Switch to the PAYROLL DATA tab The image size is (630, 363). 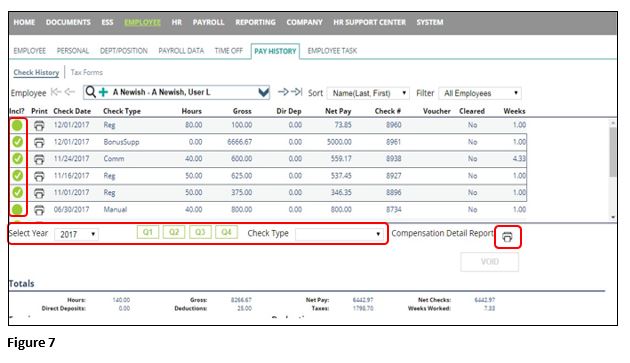pyautogui.click(x=181, y=51)
